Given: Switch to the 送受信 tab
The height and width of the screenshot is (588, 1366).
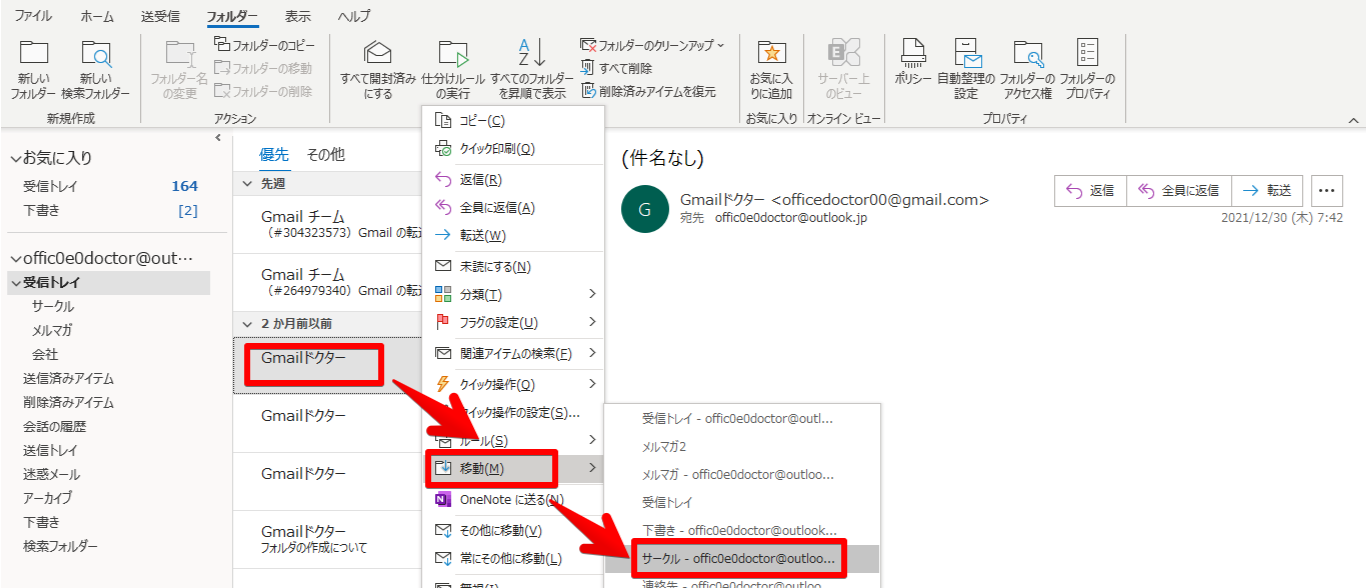Looking at the screenshot, I should 162,16.
